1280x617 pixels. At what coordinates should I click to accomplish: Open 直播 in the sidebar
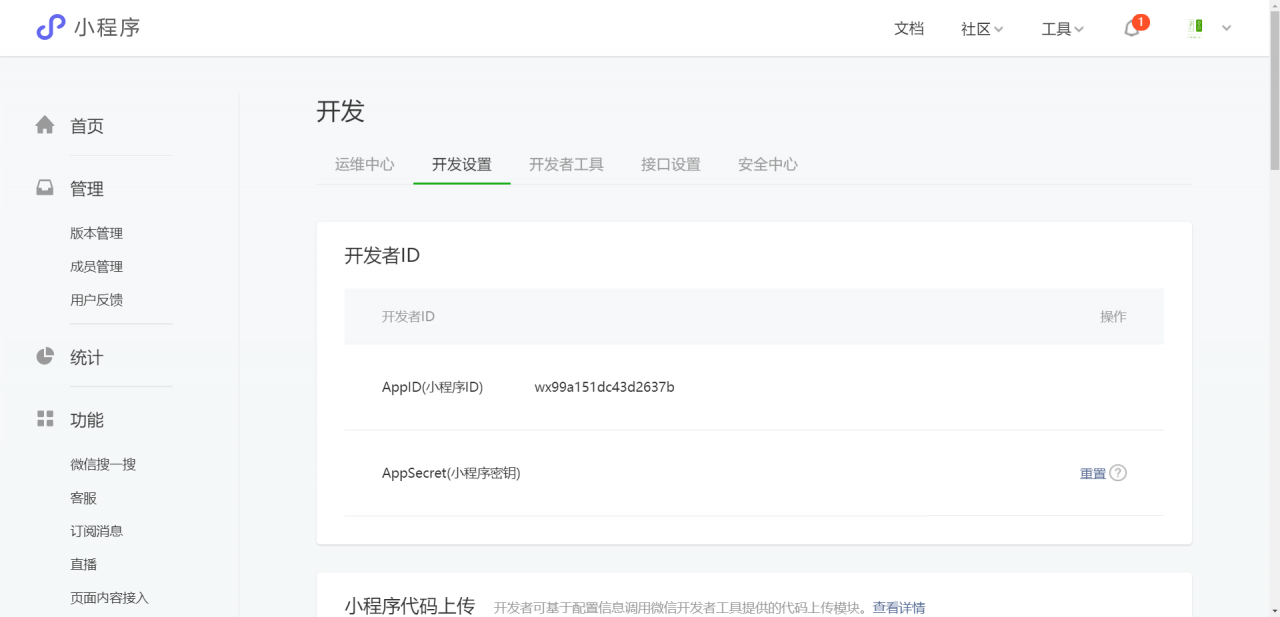tap(83, 564)
